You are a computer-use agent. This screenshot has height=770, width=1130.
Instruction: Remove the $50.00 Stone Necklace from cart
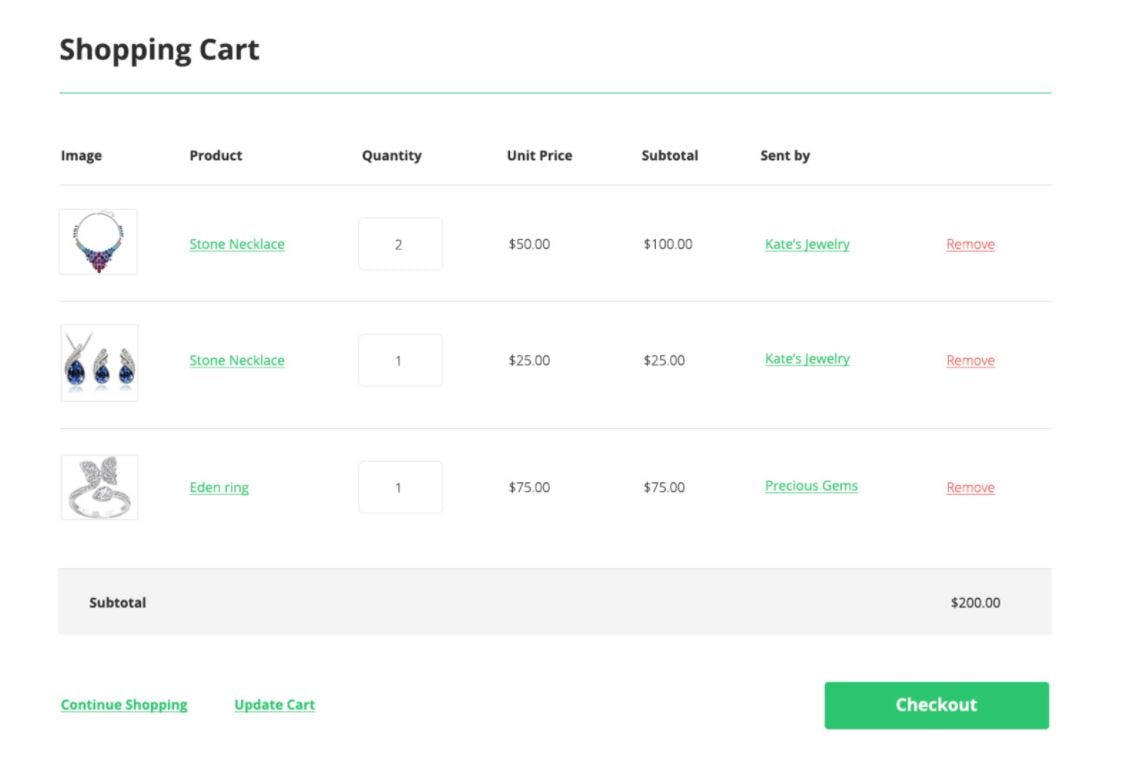point(970,244)
